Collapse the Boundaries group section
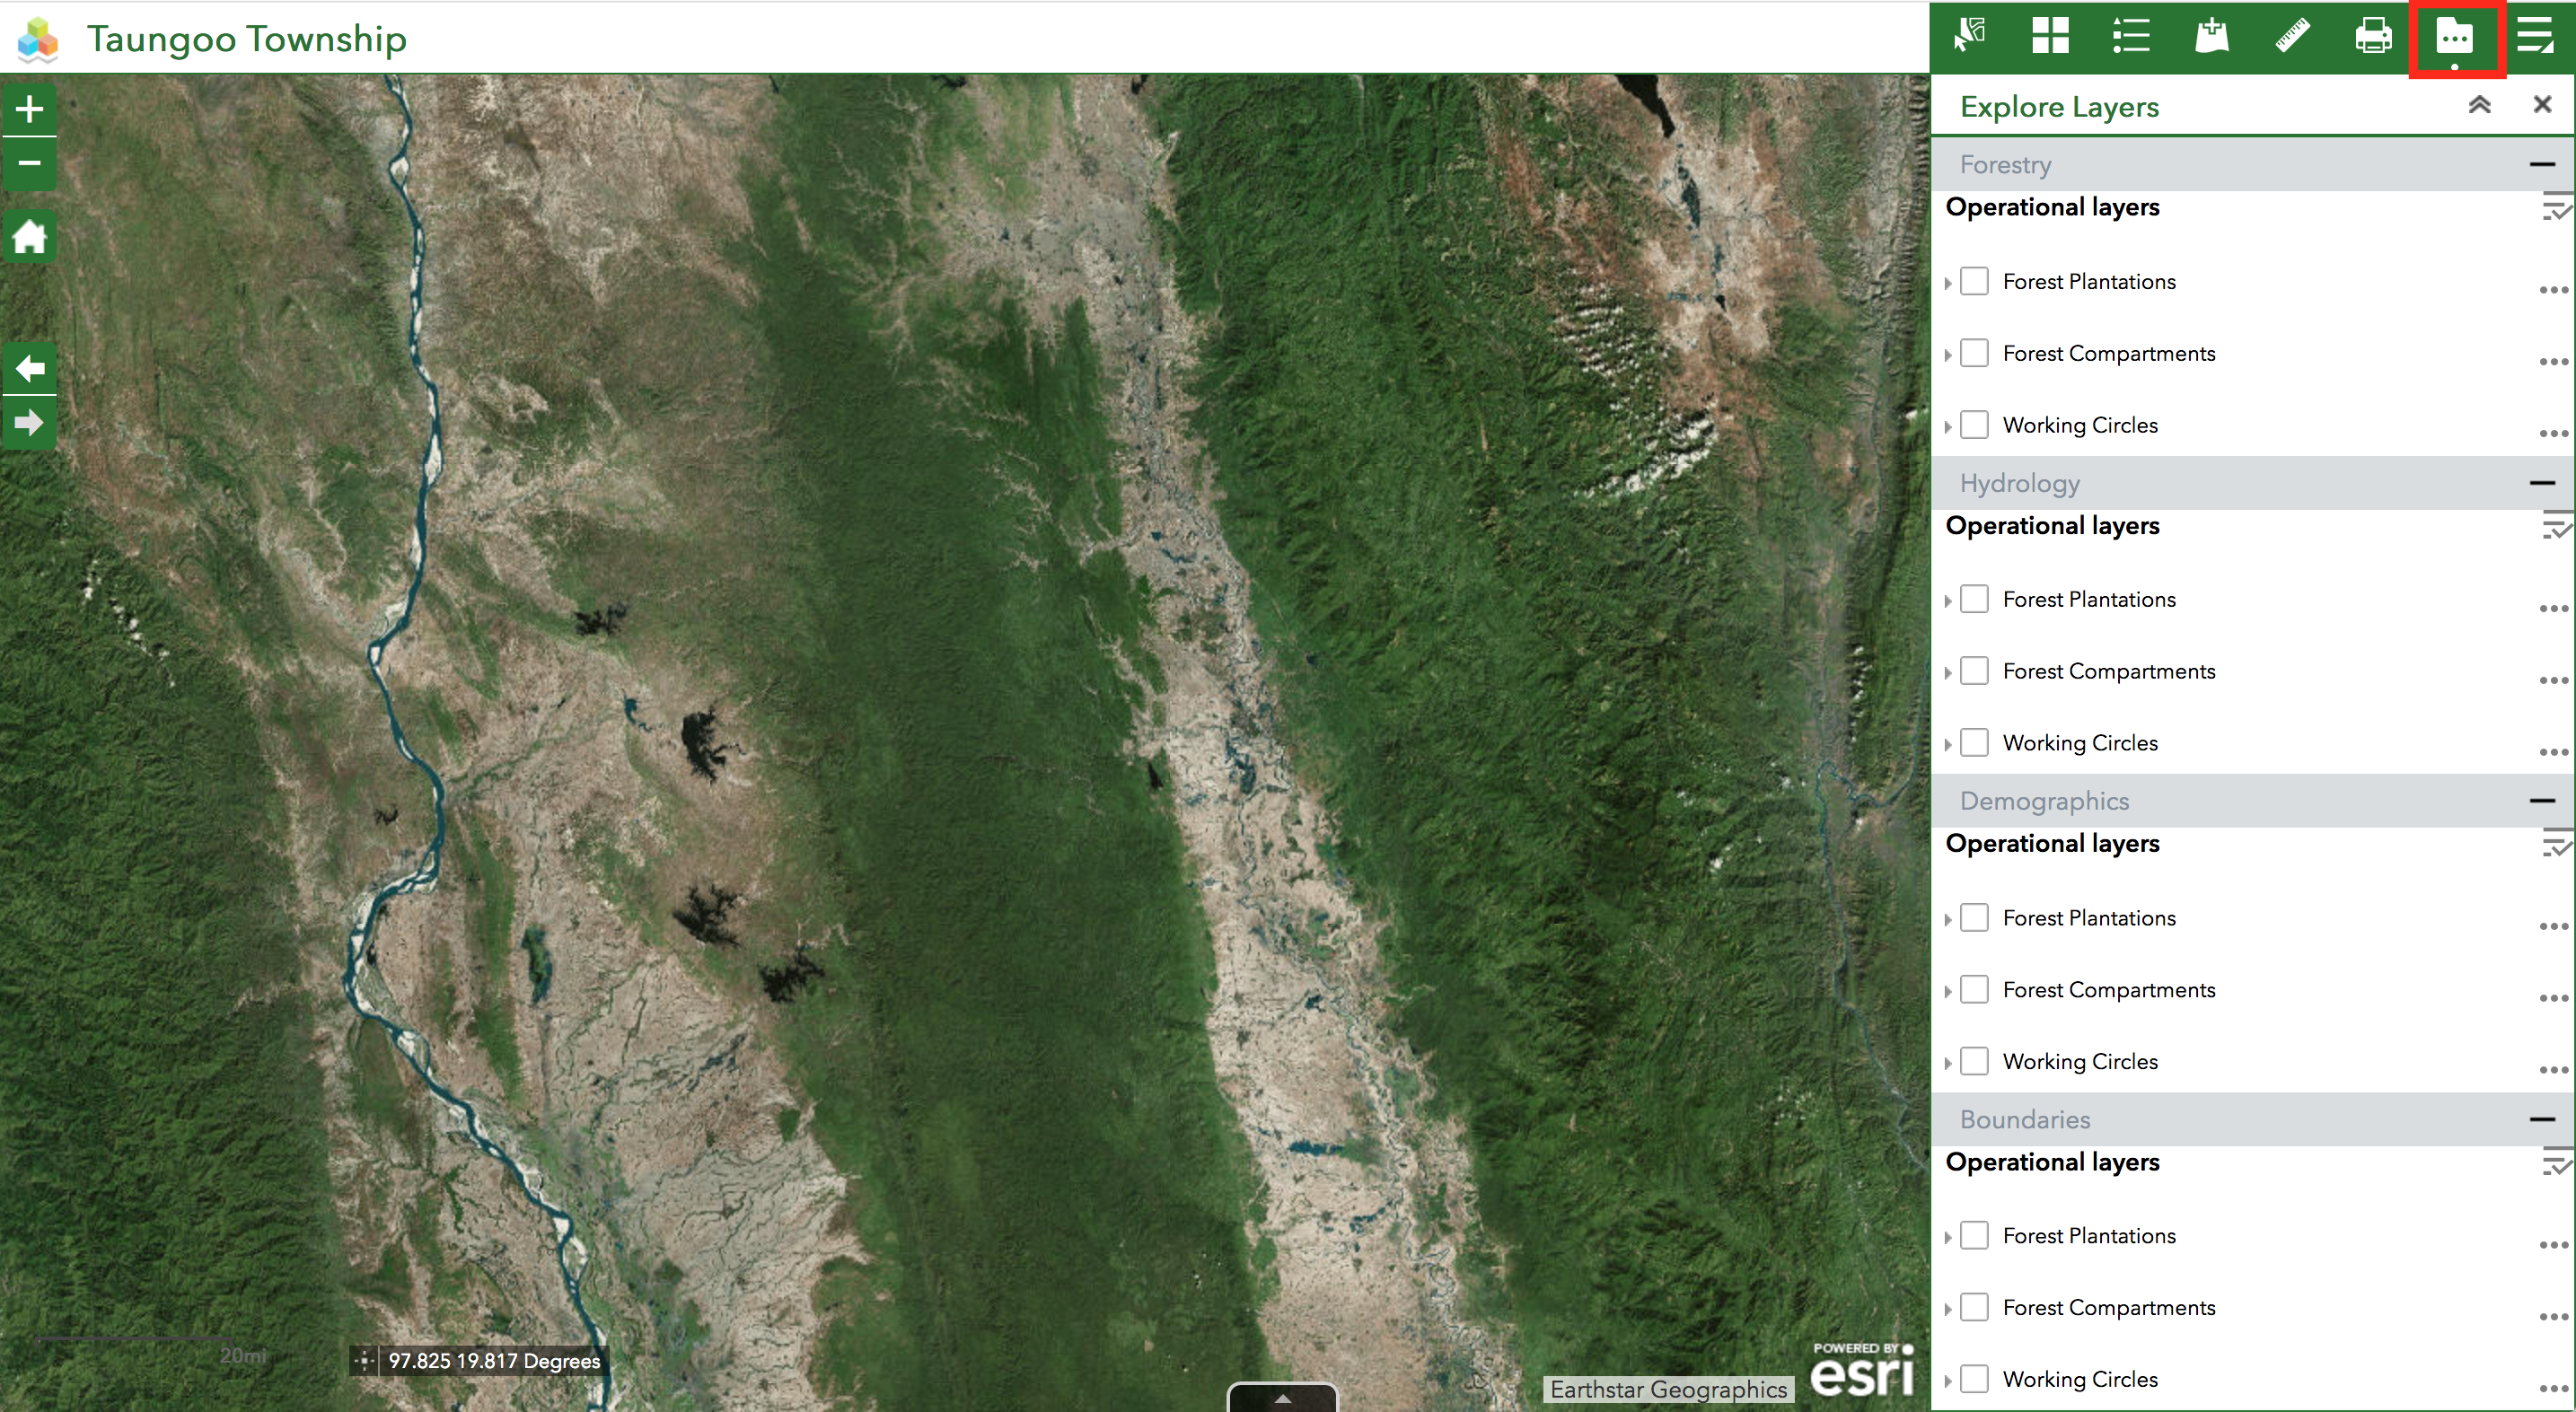This screenshot has height=1412, width=2576. [2542, 1119]
